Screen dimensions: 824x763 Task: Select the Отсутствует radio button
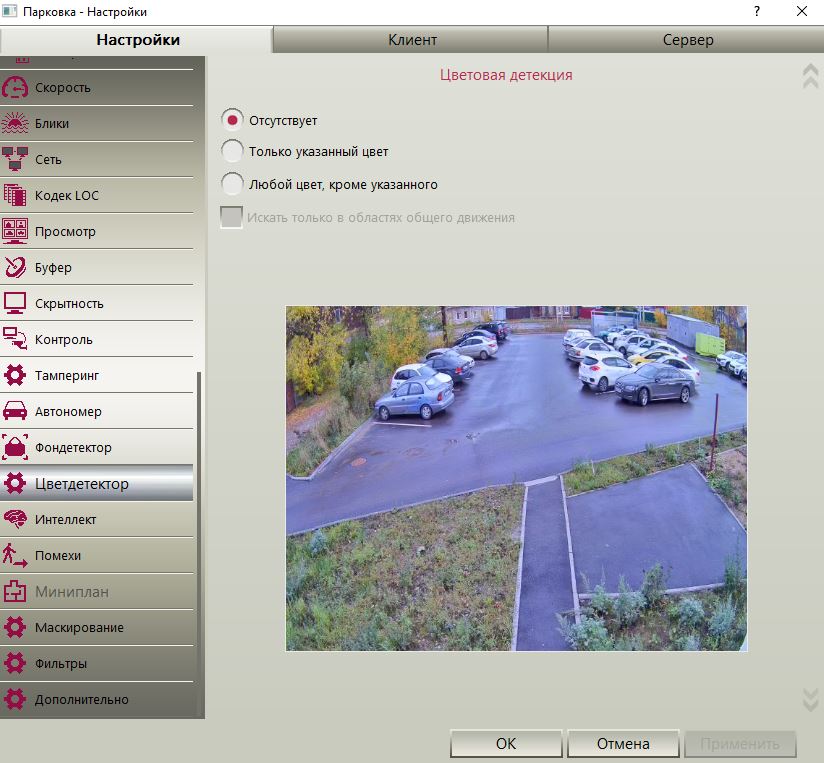(232, 120)
